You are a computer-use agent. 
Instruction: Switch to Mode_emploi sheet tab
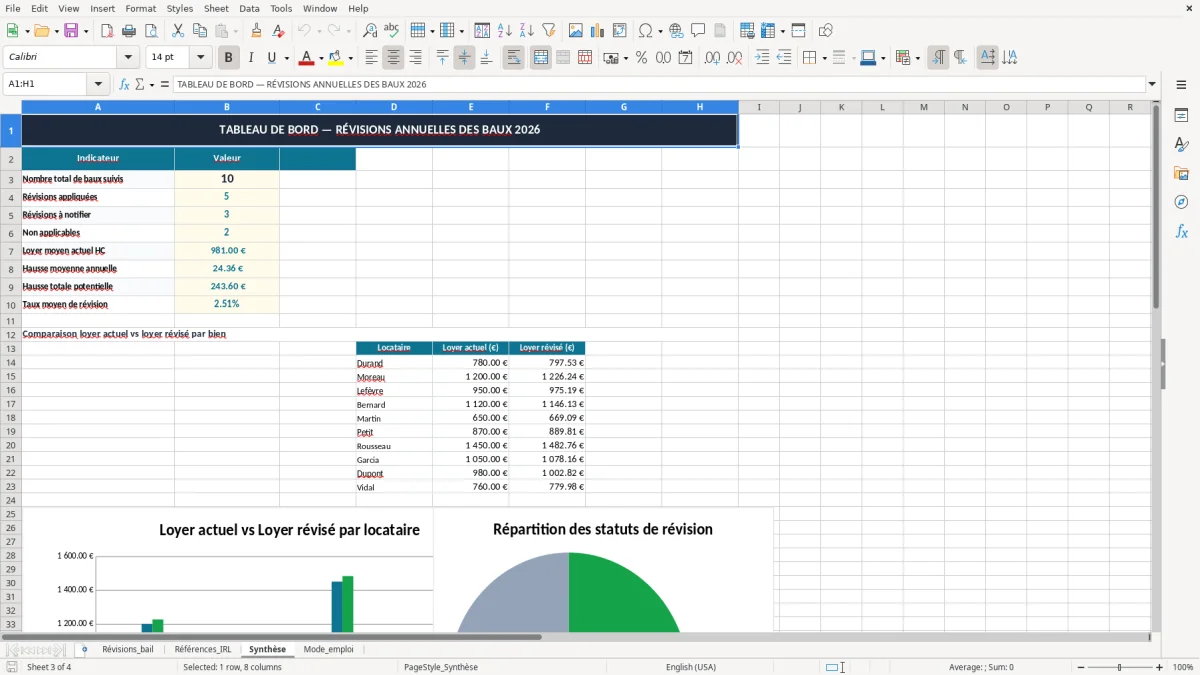[328, 649]
